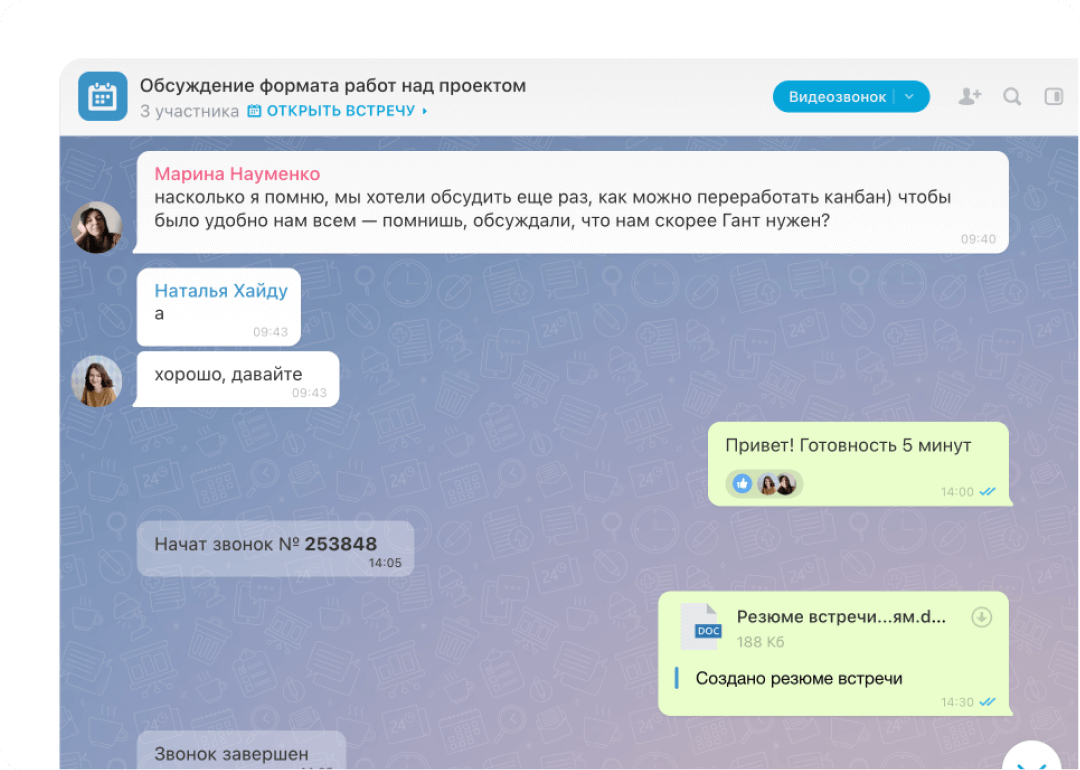Click the add participant icon
Viewport: 1080px width, 770px height.
pos(968,96)
